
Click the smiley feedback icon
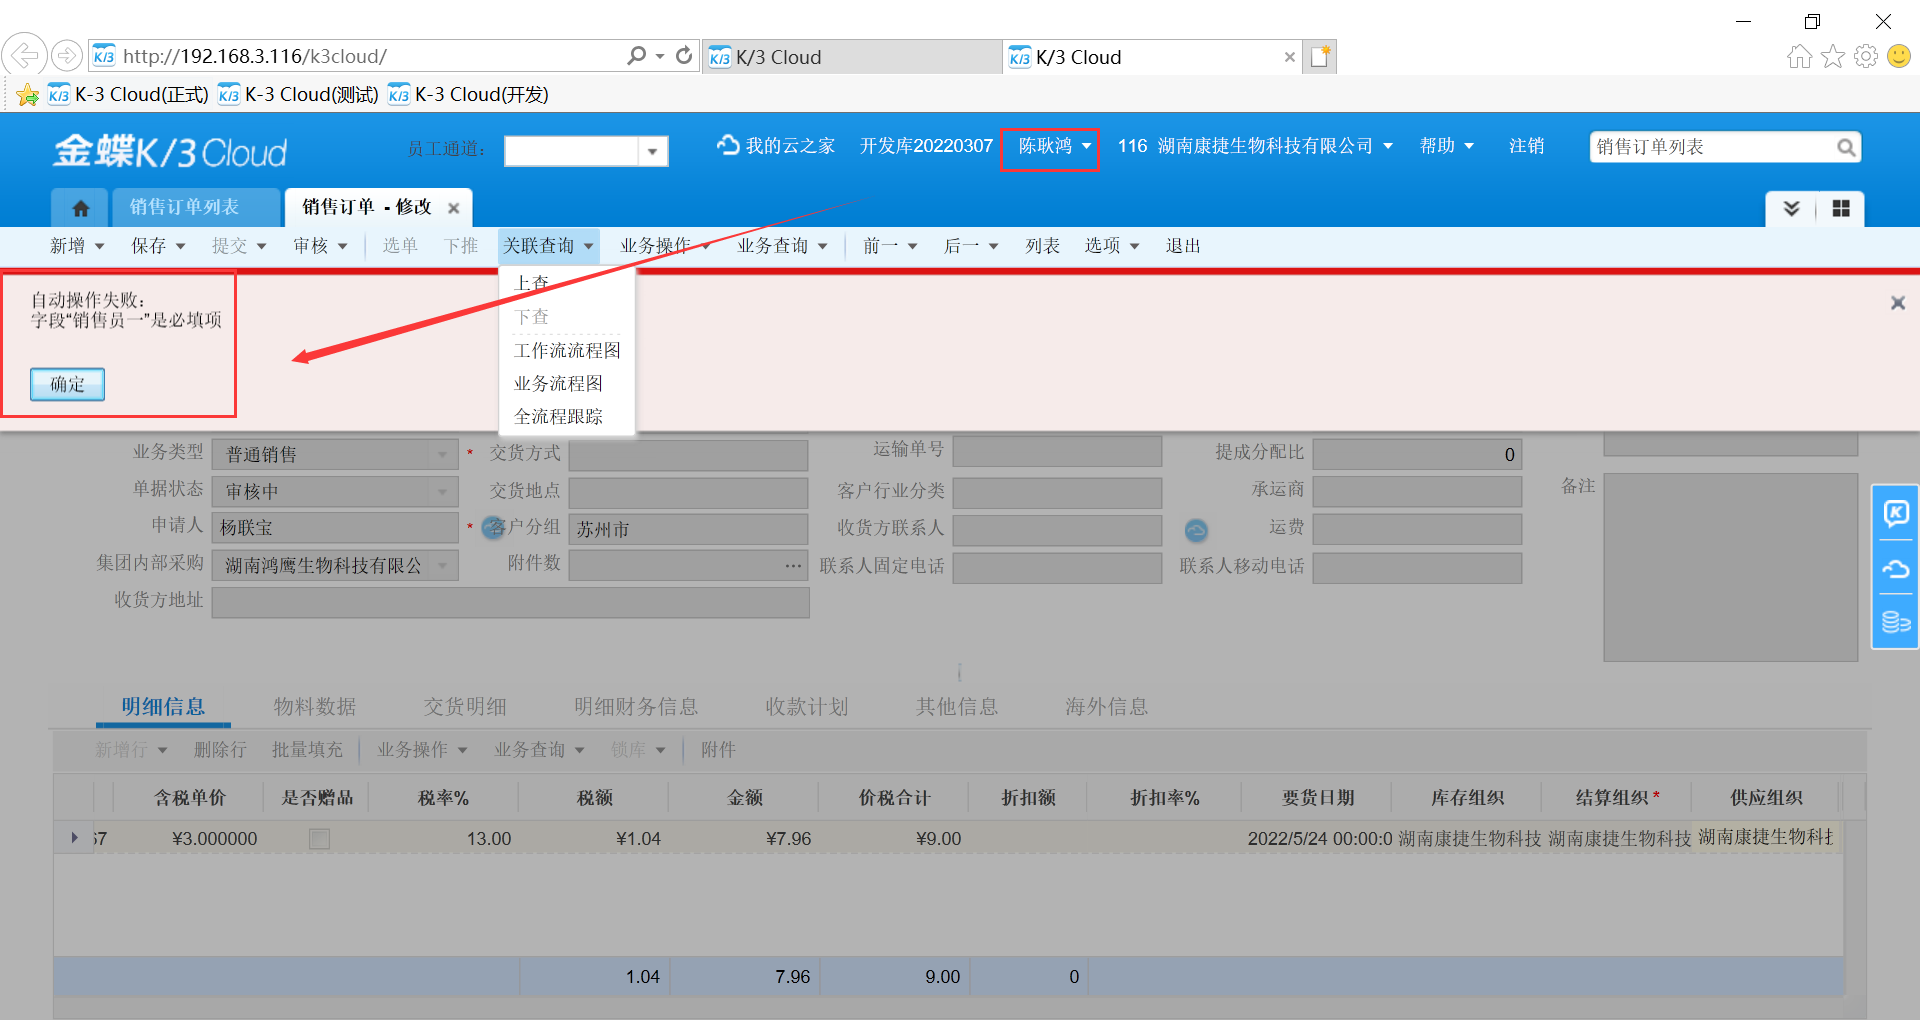coord(1899,56)
